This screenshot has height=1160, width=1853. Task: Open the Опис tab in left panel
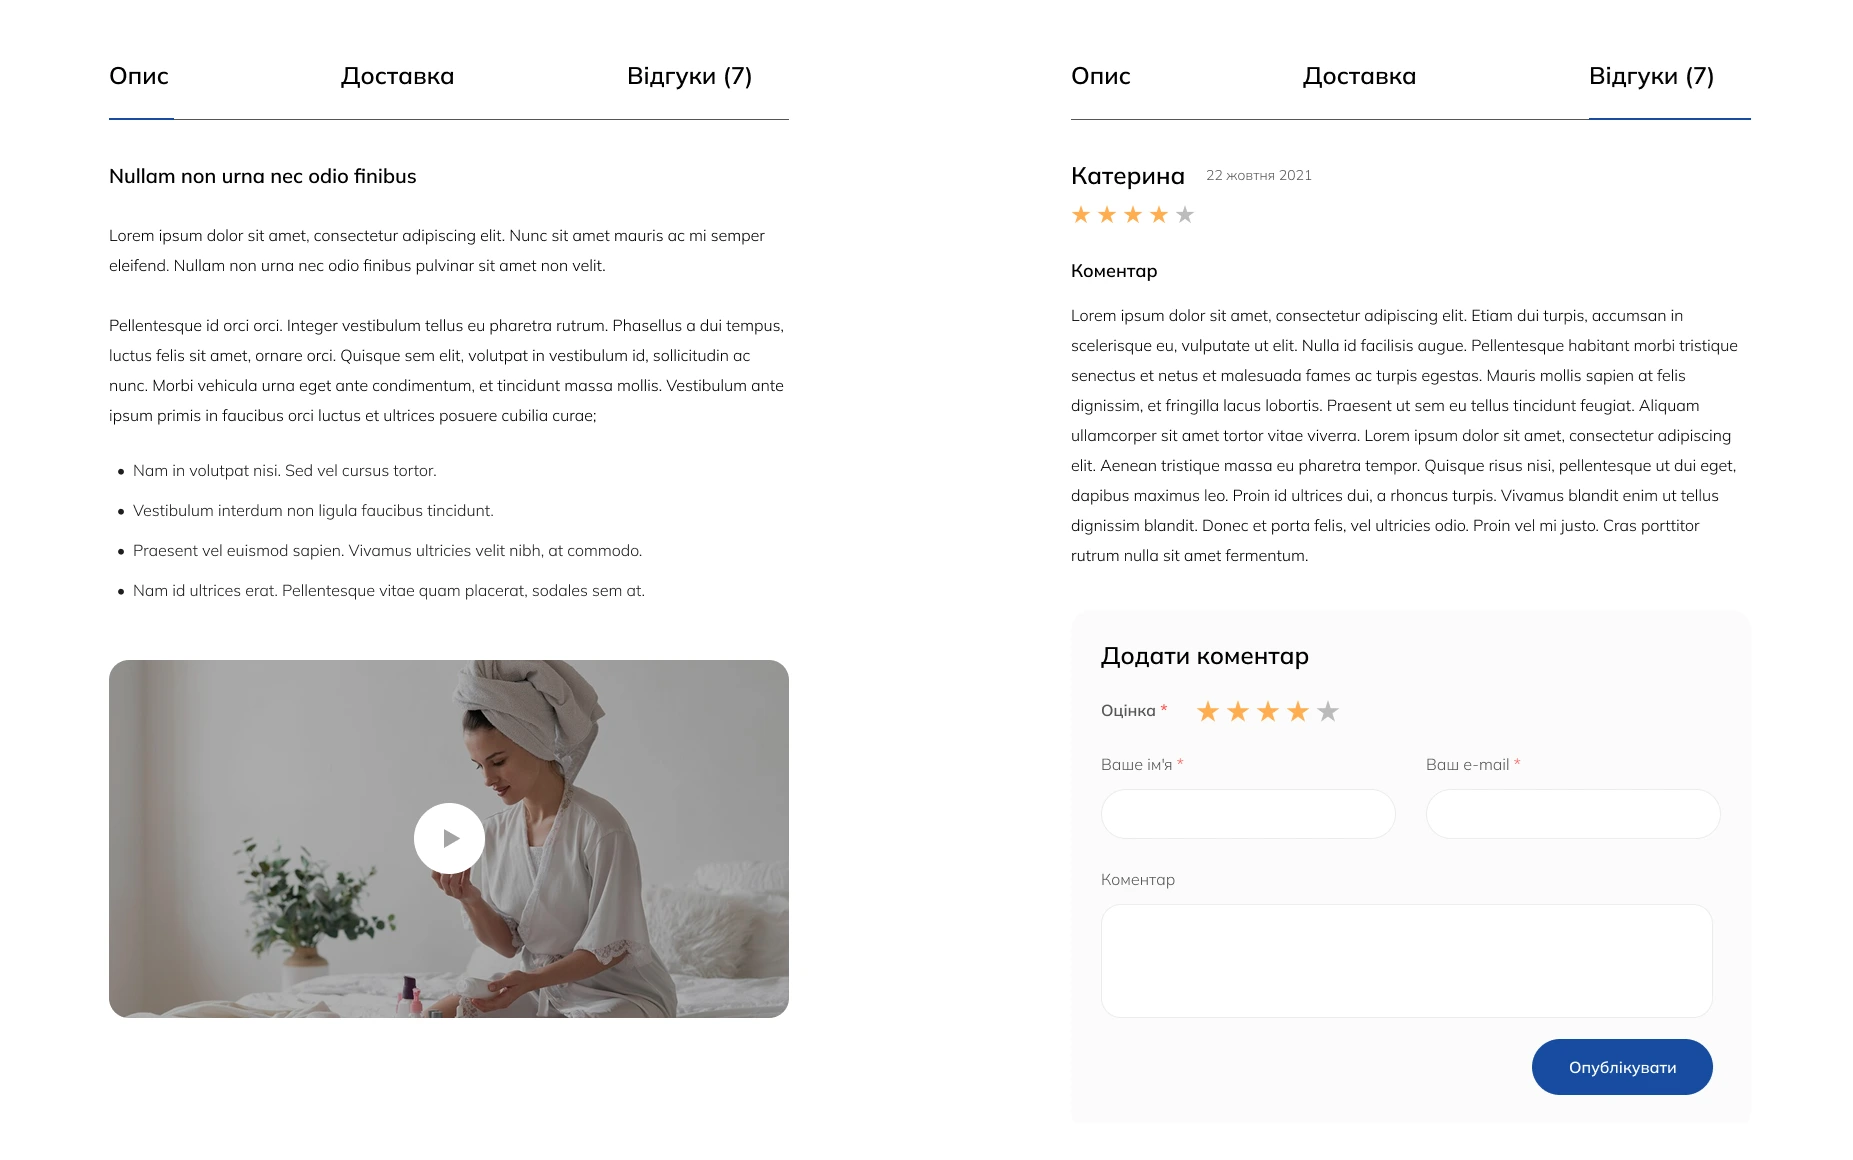[x=139, y=76]
